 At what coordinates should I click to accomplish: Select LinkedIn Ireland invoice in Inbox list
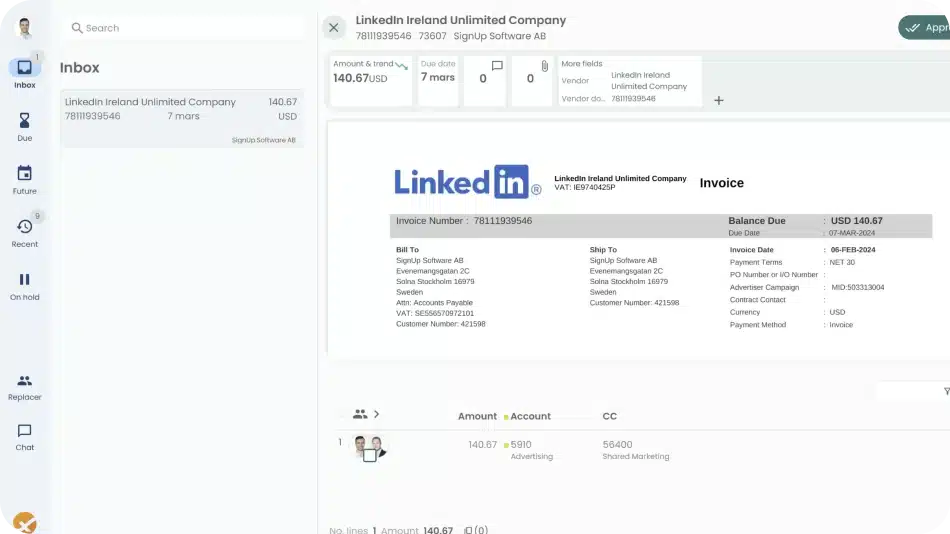click(x=182, y=118)
